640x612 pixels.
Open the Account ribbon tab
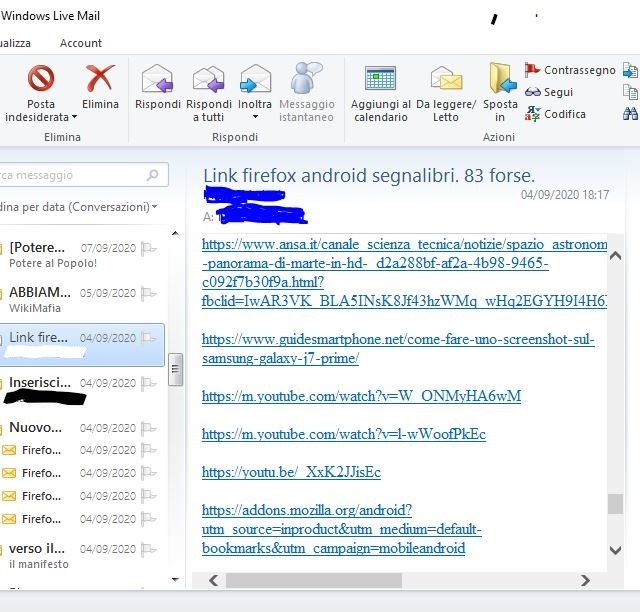(x=81, y=43)
